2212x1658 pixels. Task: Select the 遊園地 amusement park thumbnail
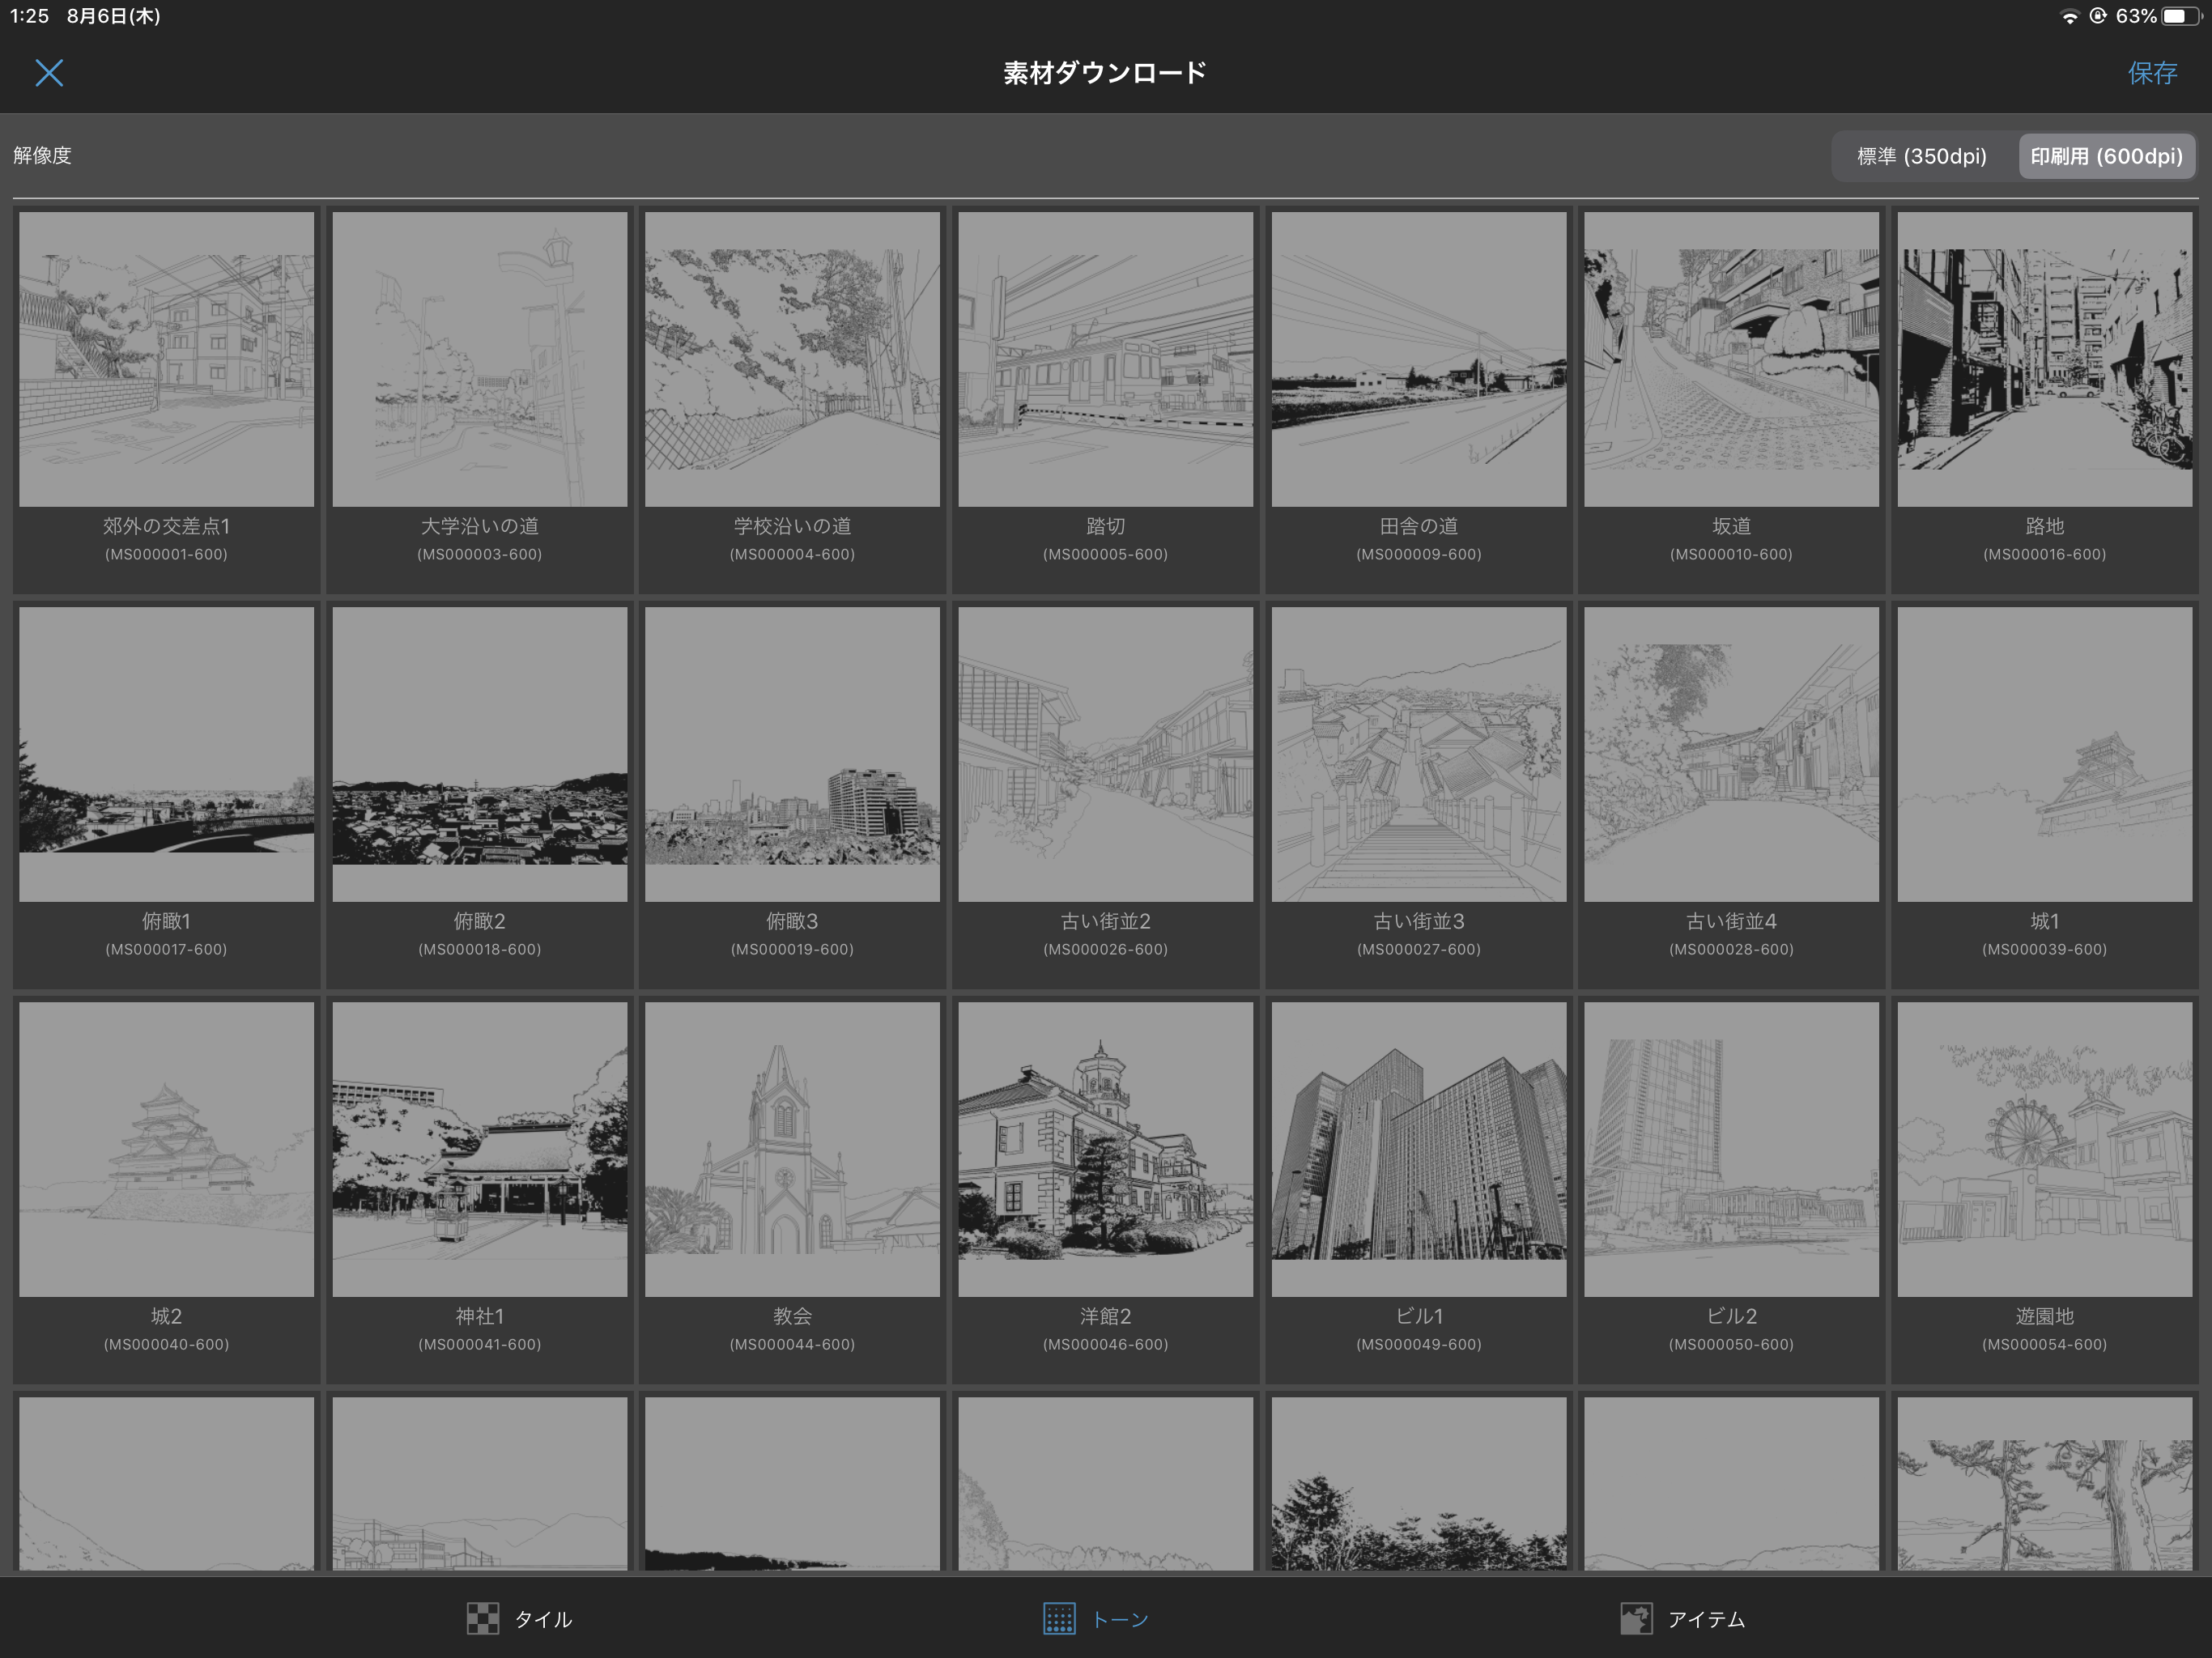pos(2044,1149)
